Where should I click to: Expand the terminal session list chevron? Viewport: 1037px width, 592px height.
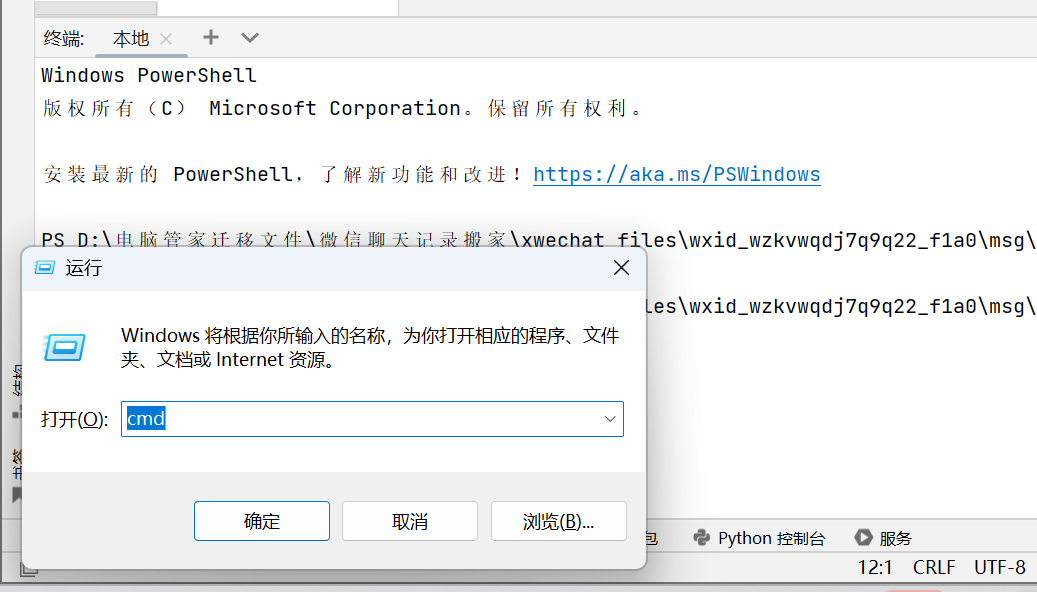click(x=248, y=38)
